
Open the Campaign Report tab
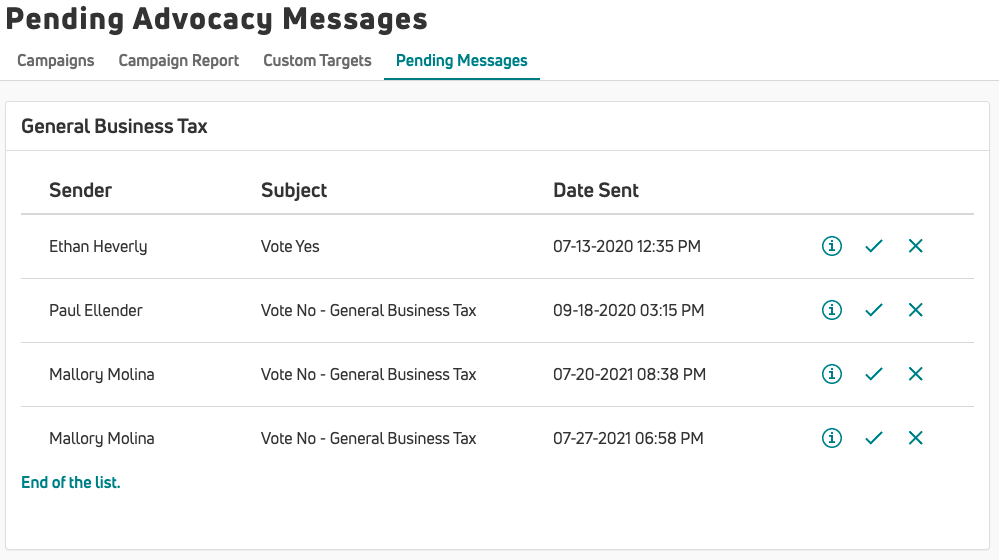(x=179, y=61)
